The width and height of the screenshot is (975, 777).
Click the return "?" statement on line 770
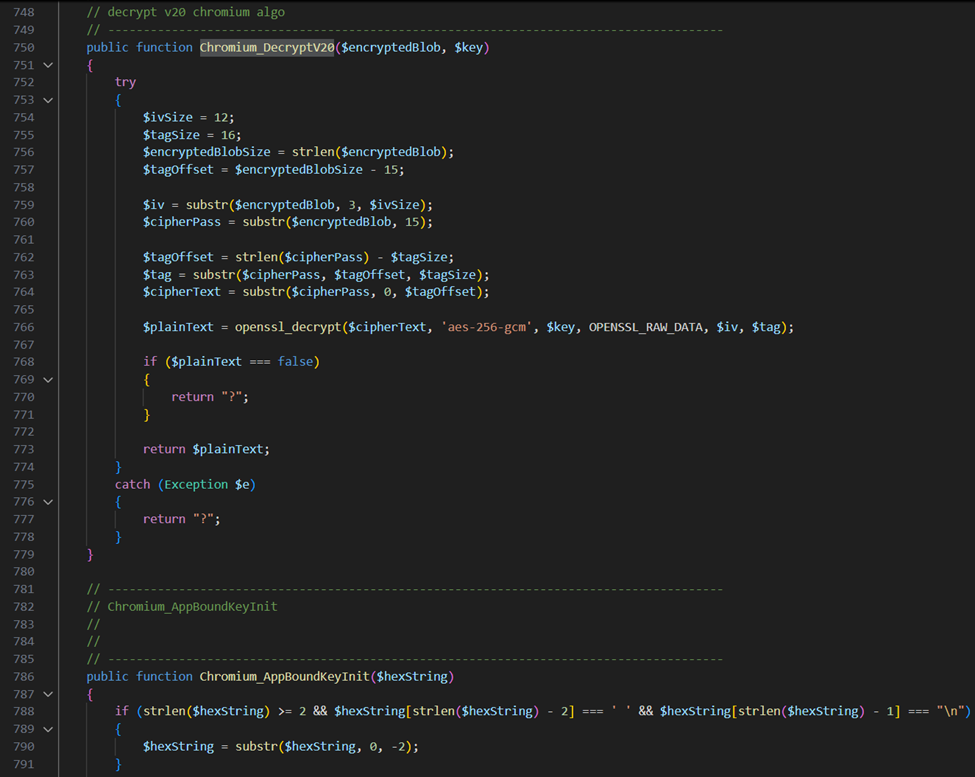point(210,397)
